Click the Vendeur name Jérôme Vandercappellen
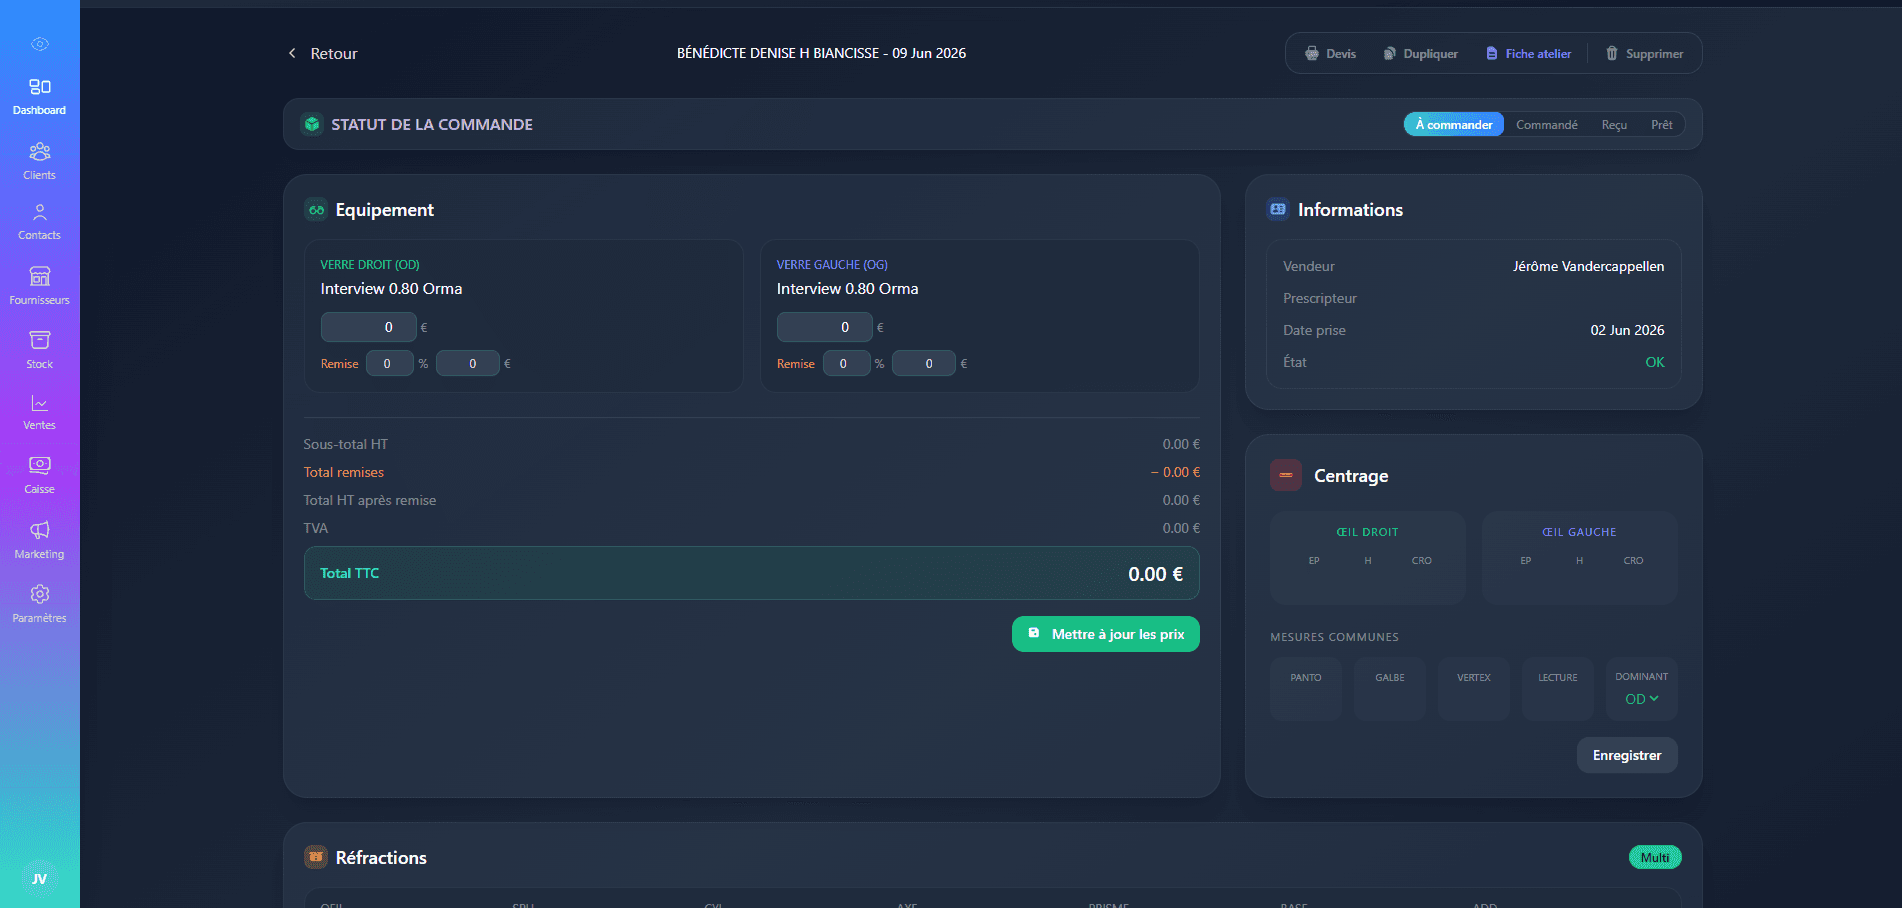1902x908 pixels. coord(1588,266)
